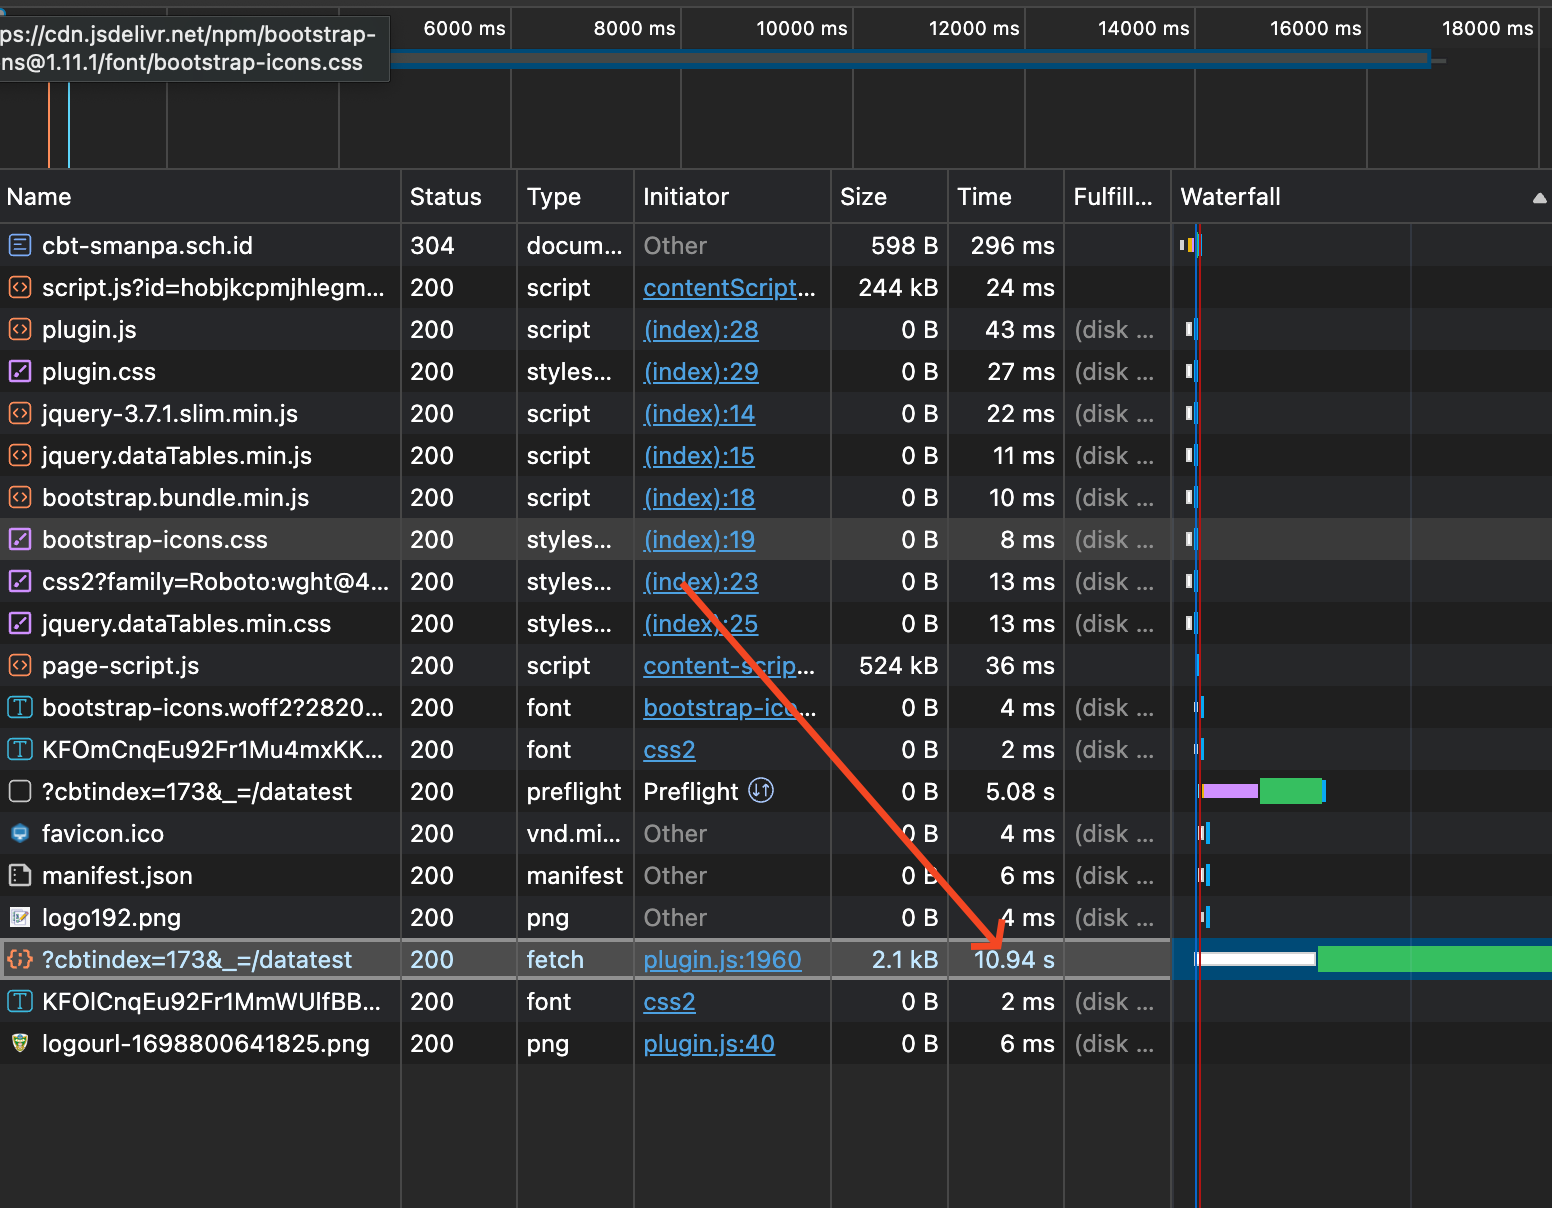Click the 8000 ms mark on the timeline ruler
This screenshot has width=1552, height=1208.
coord(633,28)
